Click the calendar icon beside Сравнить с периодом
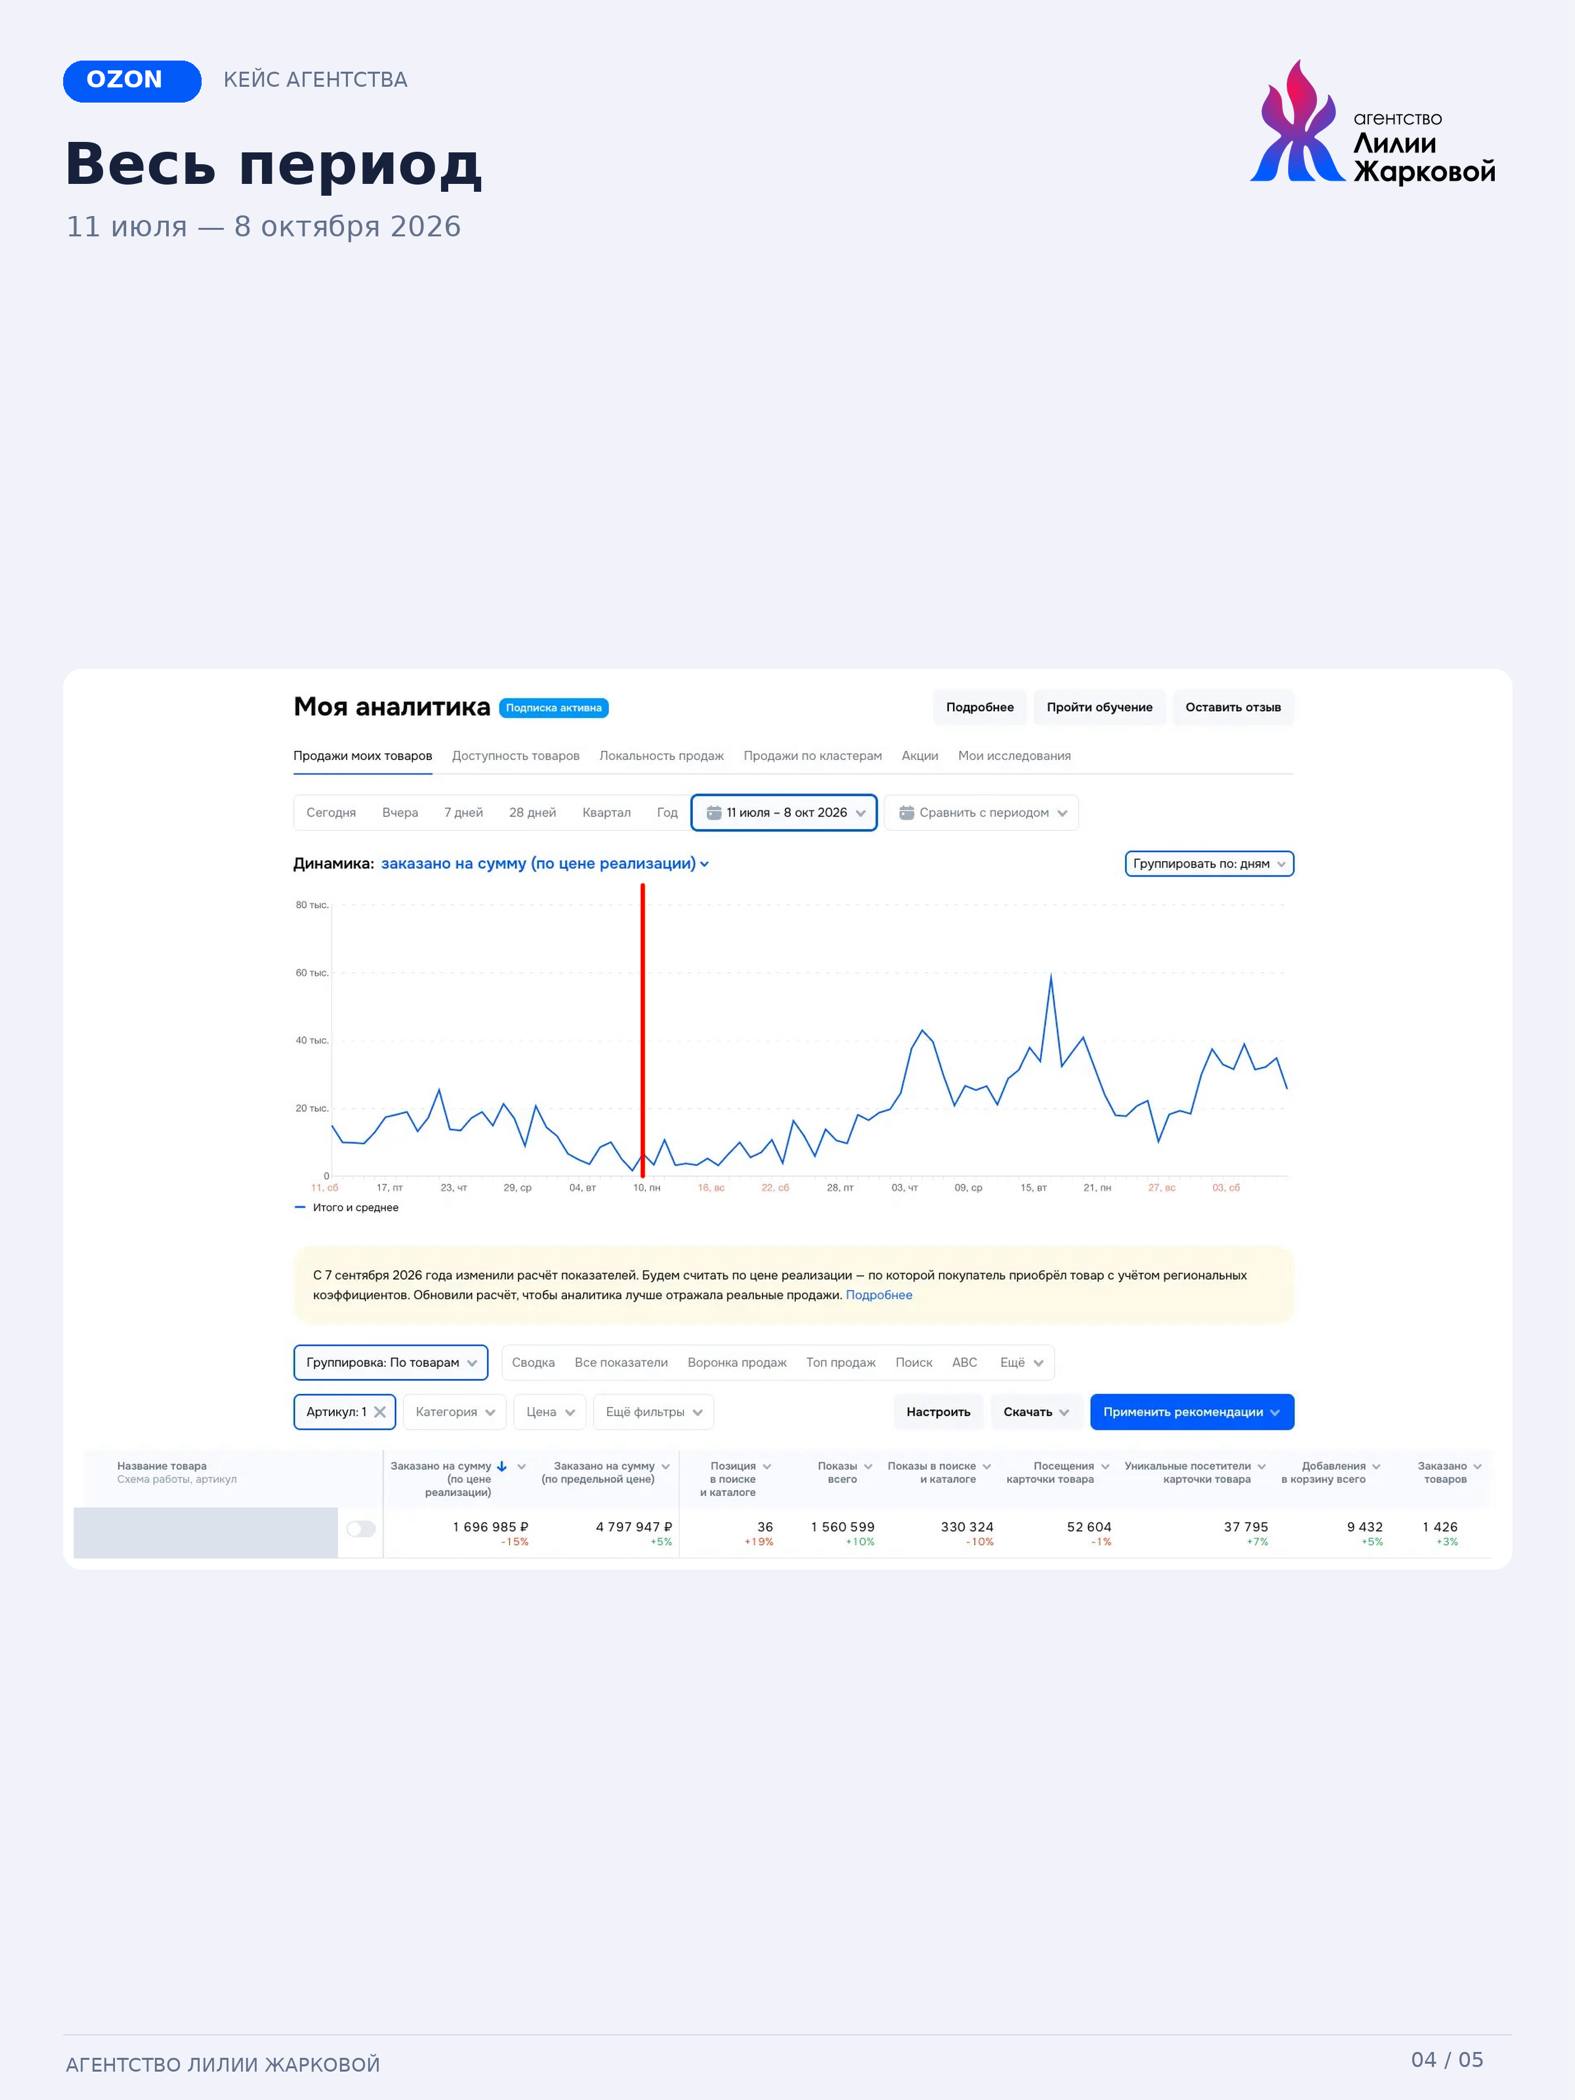Image resolution: width=1575 pixels, height=2100 pixels. point(906,813)
